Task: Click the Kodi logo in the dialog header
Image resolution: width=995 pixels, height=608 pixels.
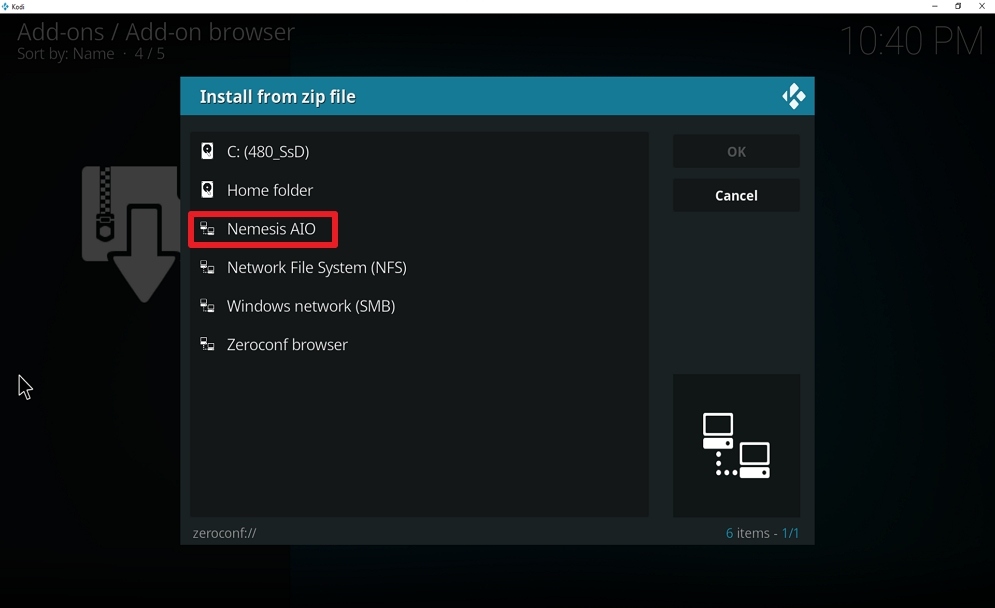Action: click(793, 96)
